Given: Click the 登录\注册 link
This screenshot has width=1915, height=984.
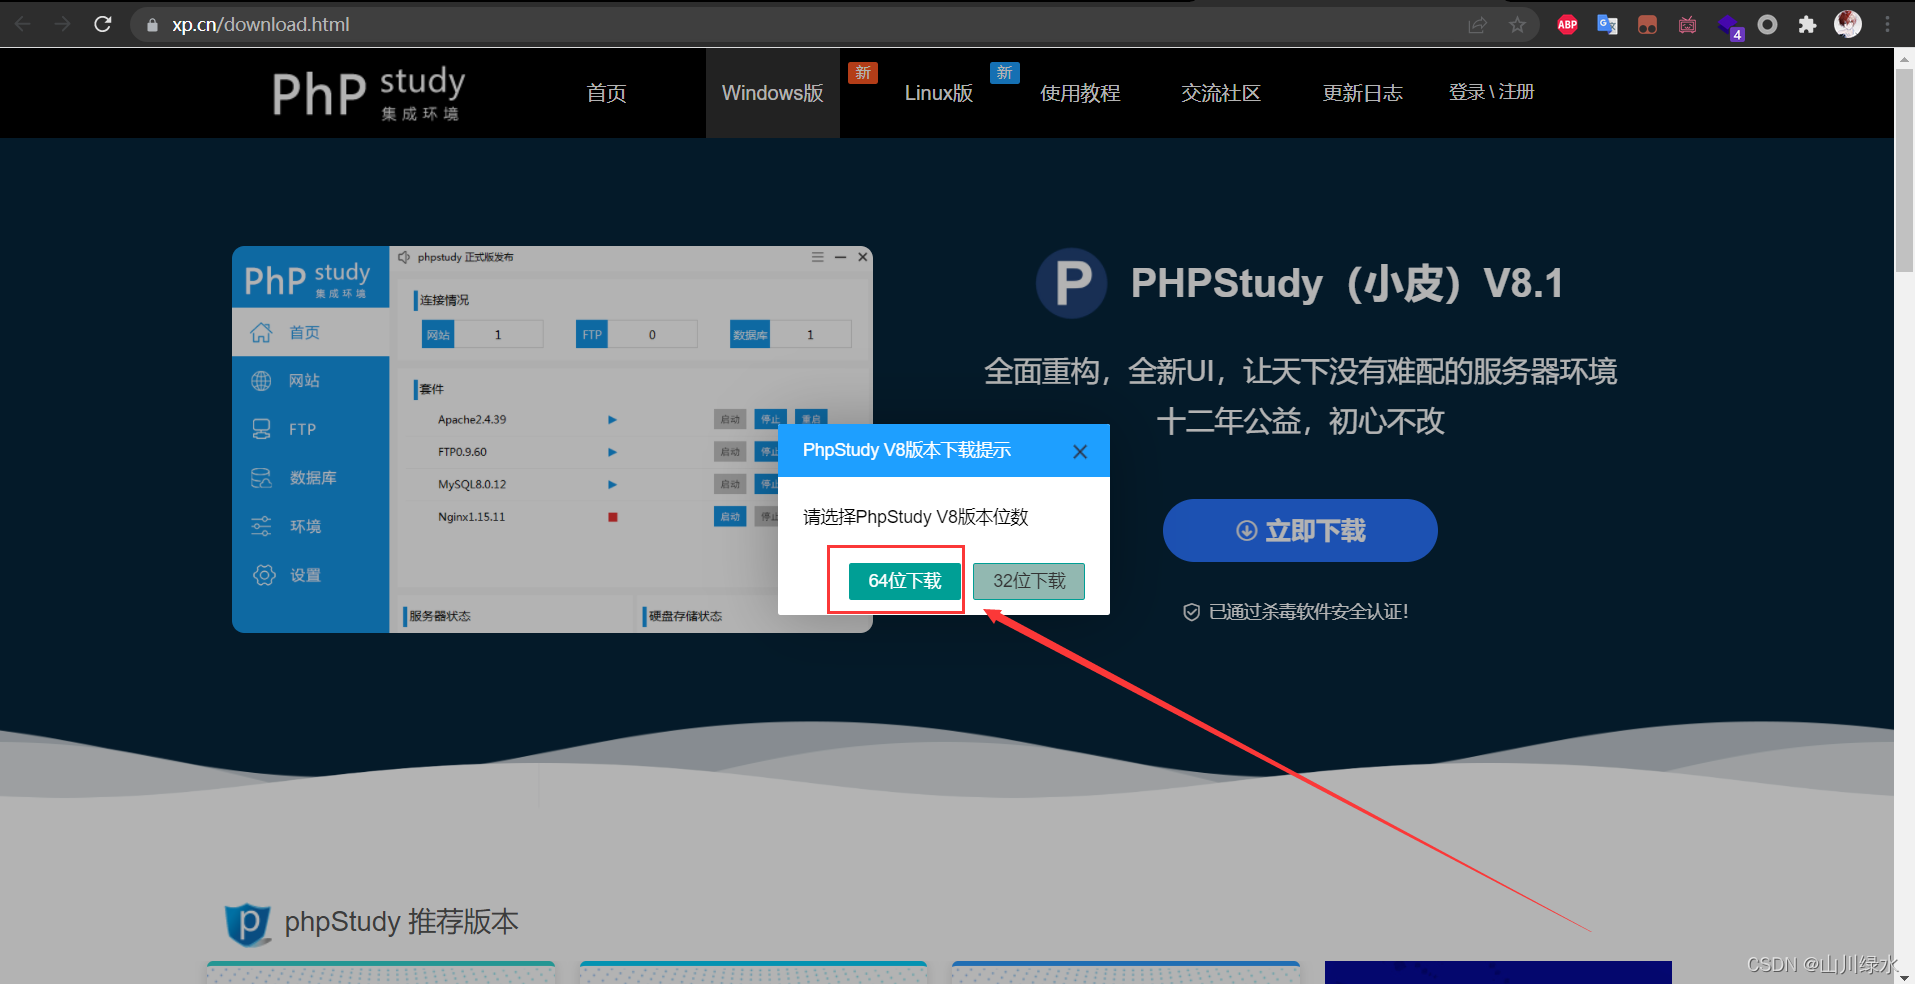Looking at the screenshot, I should tap(1491, 92).
